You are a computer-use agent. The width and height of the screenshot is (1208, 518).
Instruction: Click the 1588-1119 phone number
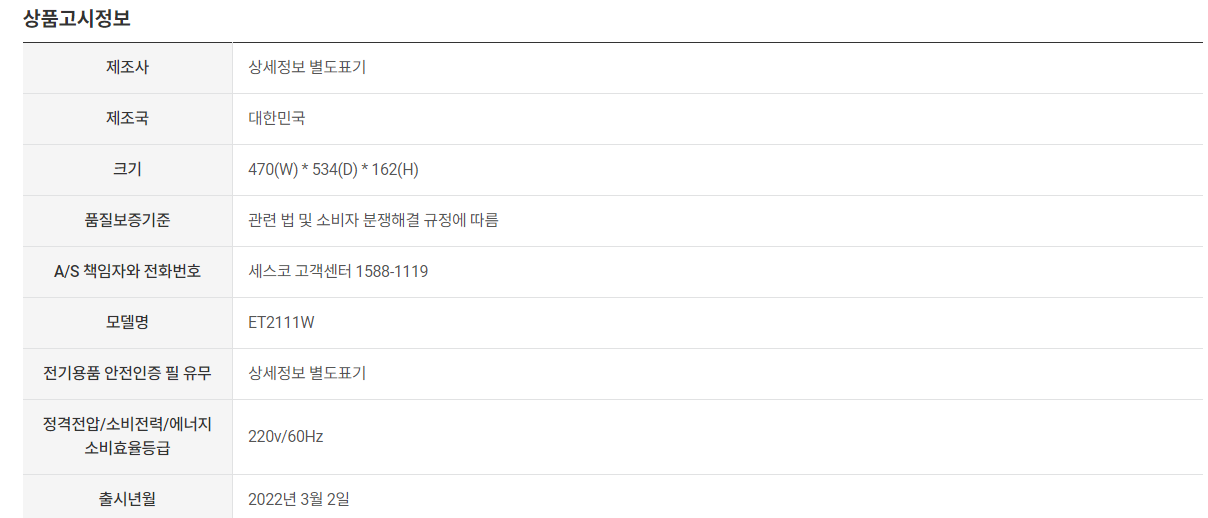392,272
